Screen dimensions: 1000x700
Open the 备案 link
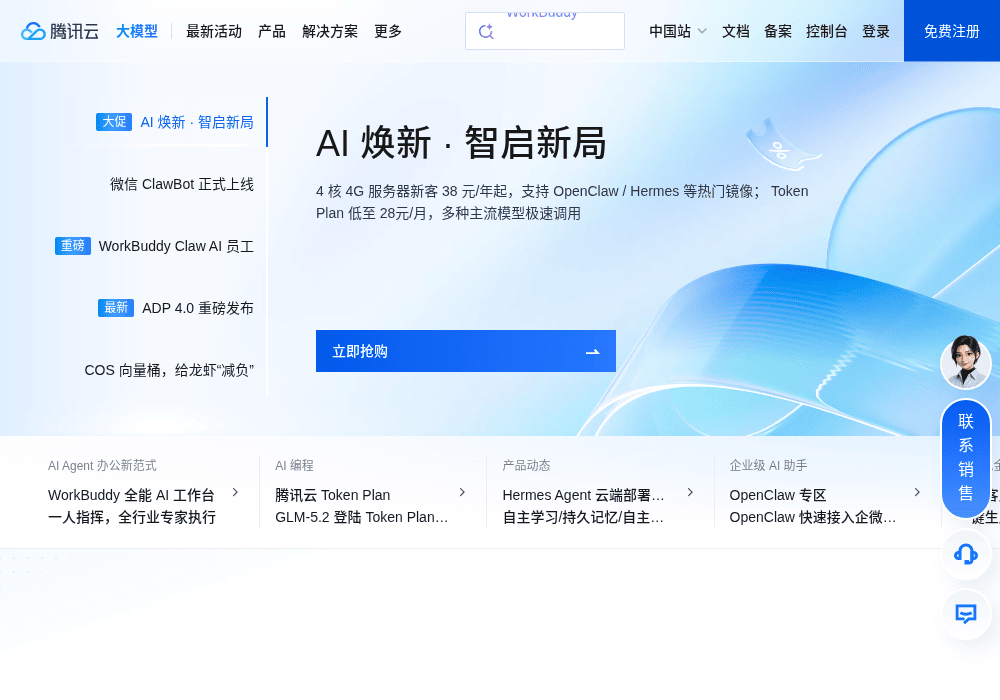(777, 31)
